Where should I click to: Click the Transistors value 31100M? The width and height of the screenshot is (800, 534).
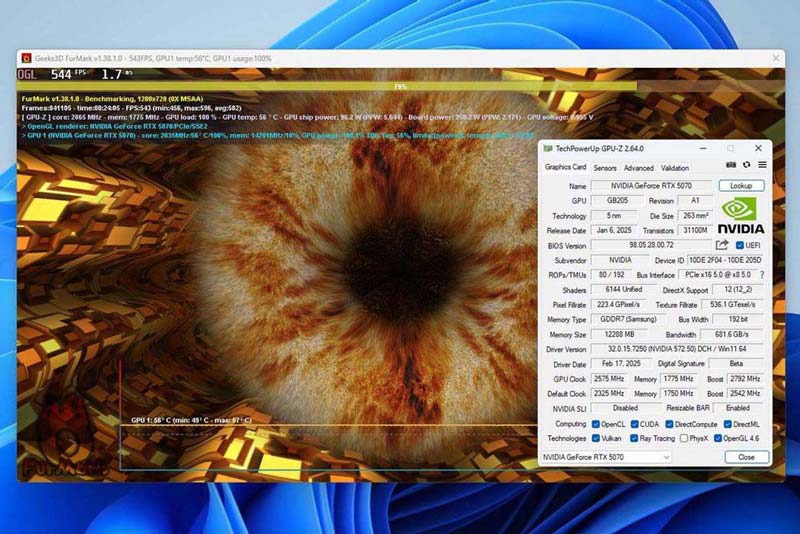click(x=695, y=231)
